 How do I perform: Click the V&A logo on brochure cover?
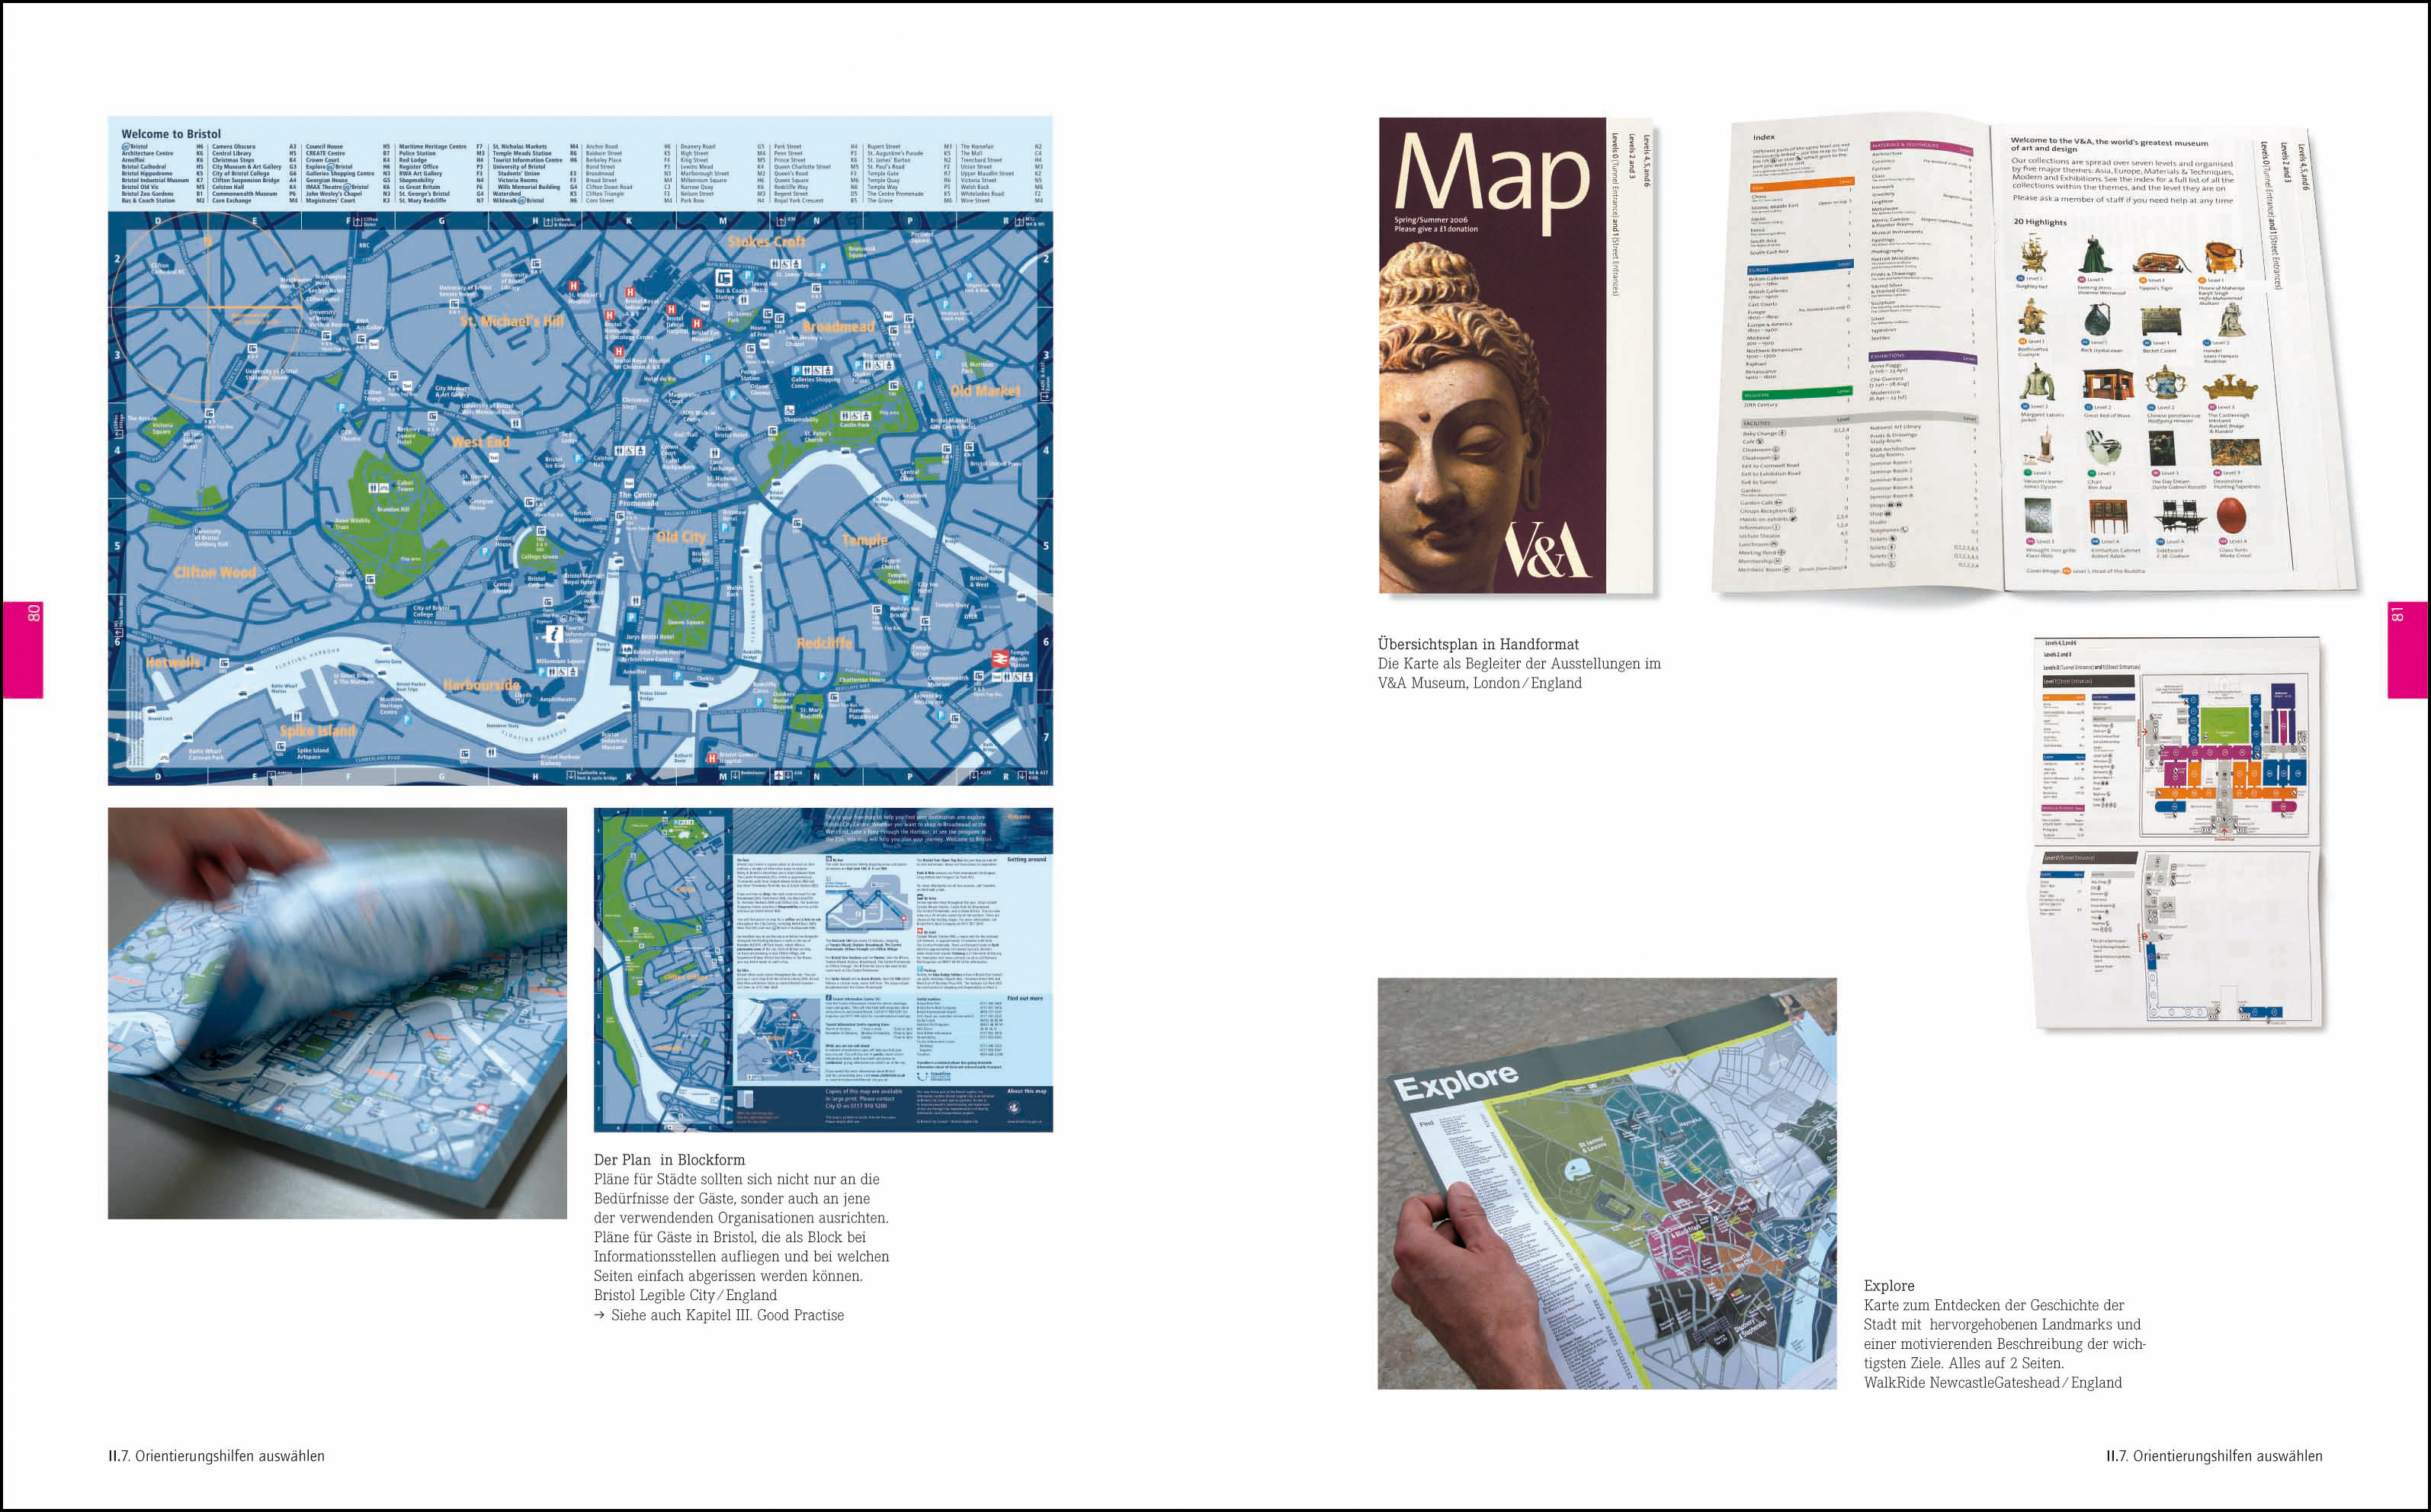pyautogui.click(x=1547, y=550)
